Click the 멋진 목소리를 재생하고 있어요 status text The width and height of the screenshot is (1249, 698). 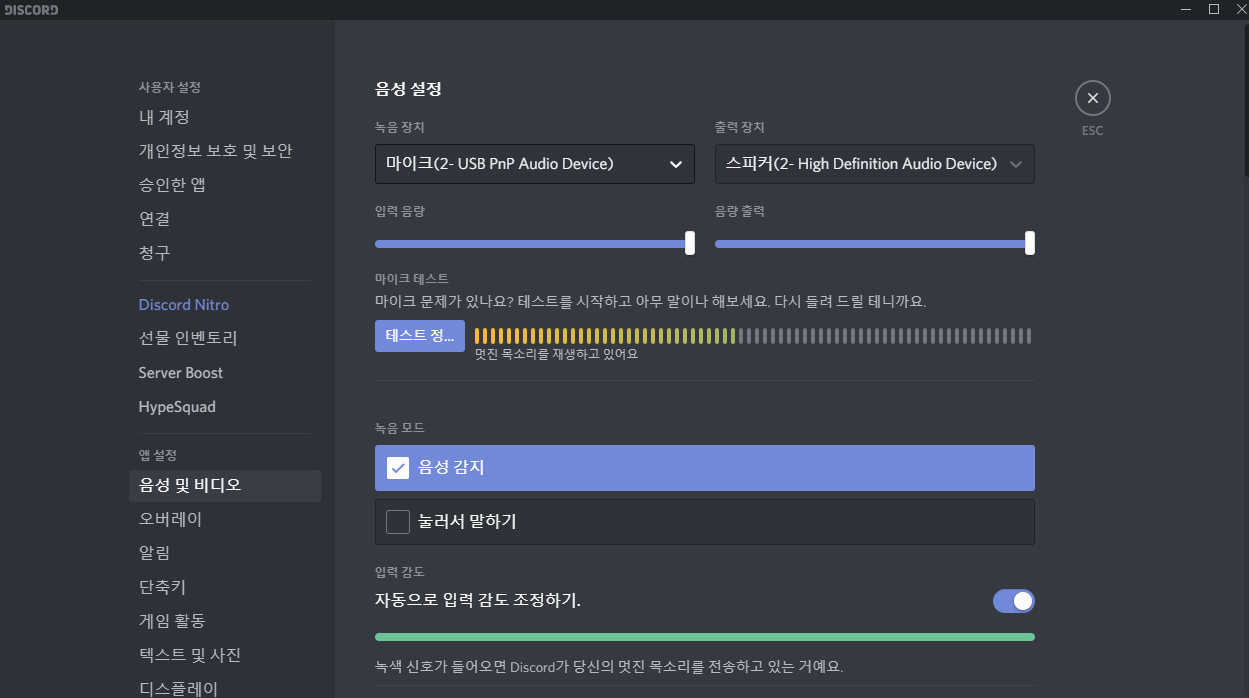pyautogui.click(x=556, y=354)
